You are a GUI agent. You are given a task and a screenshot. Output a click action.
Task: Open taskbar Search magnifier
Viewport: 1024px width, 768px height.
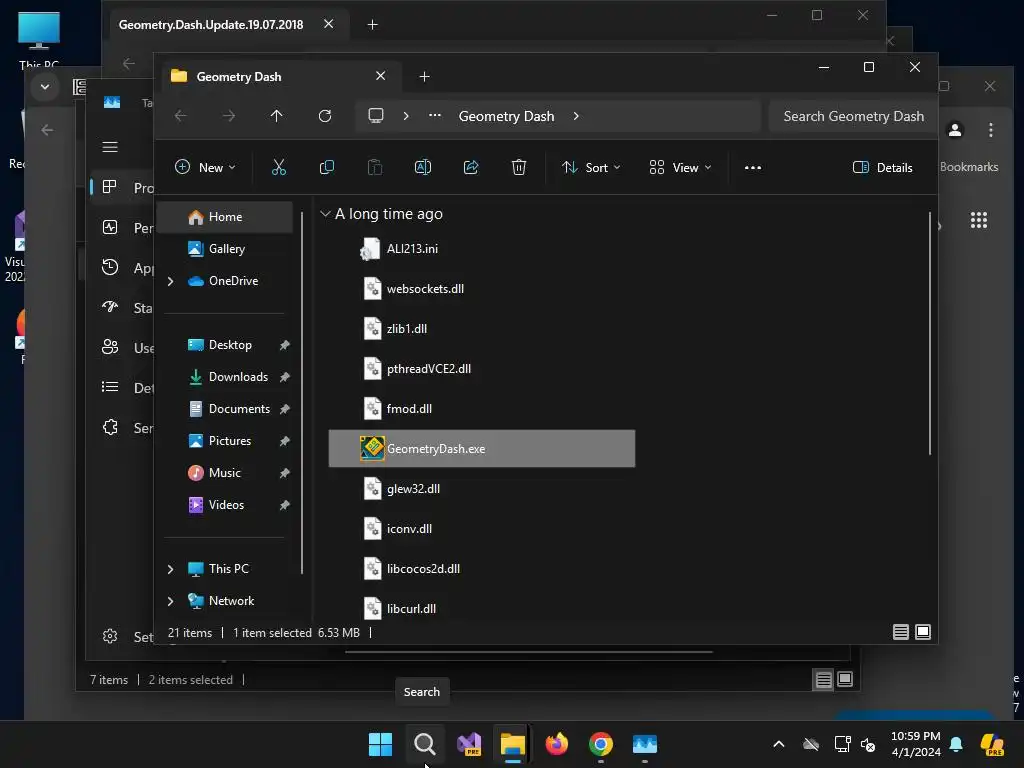click(x=424, y=744)
